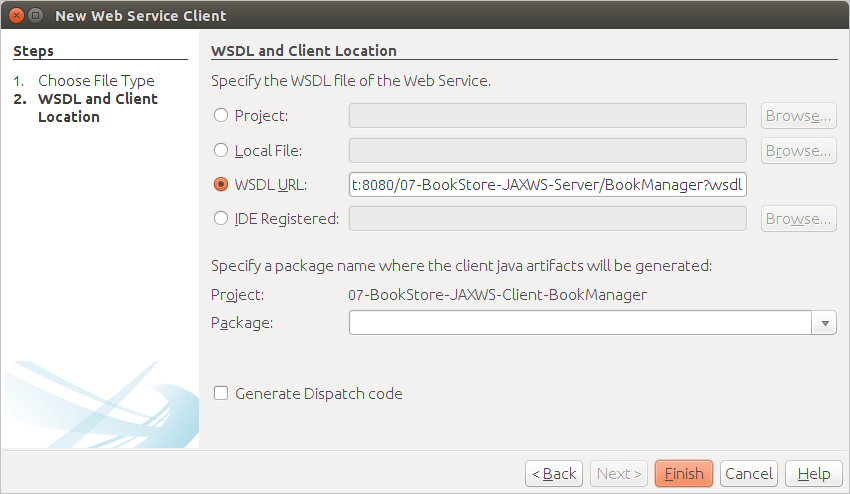This screenshot has height=494, width=850.
Task: Click step 1 Choose File Type
Action: (x=96, y=81)
